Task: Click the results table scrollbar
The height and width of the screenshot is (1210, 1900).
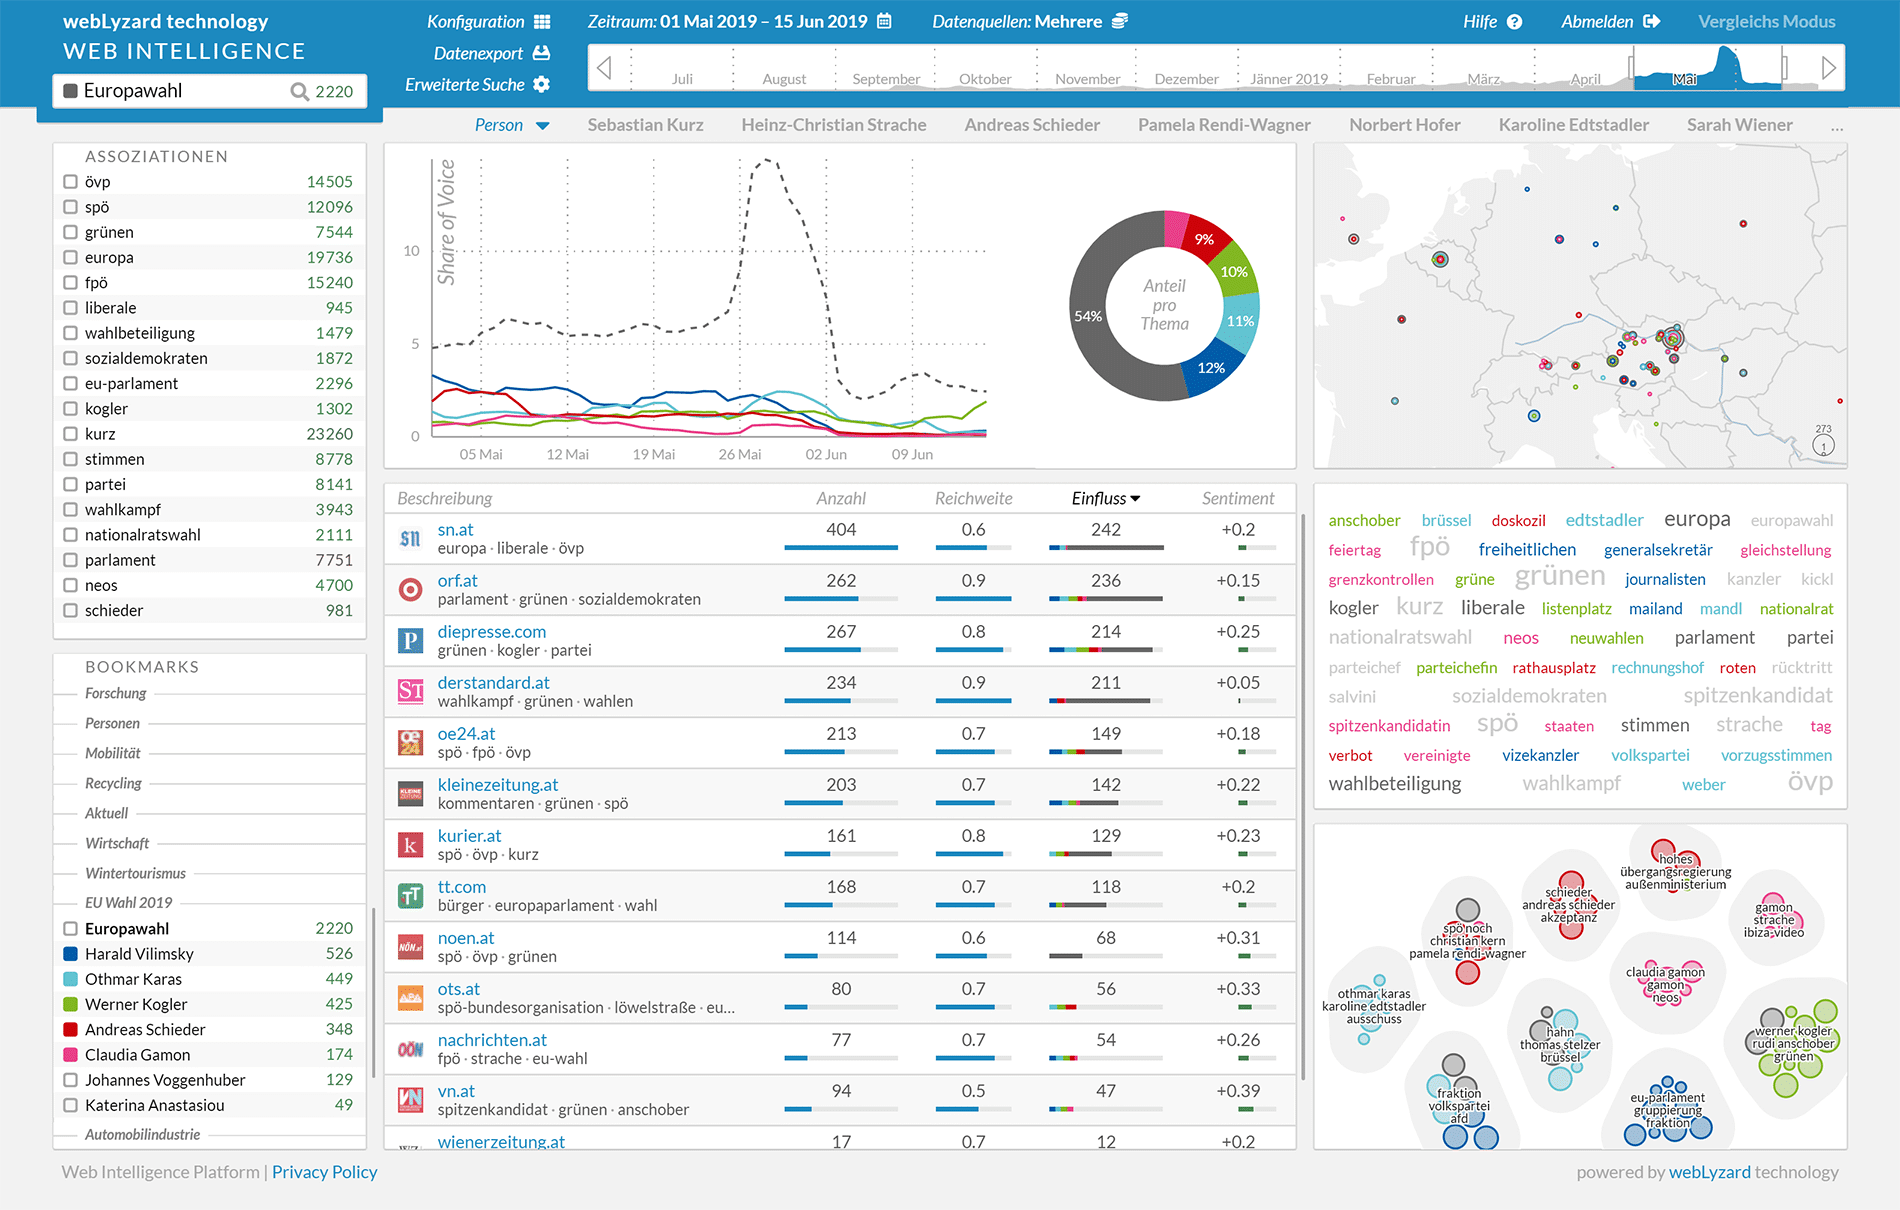Action: point(1302,798)
